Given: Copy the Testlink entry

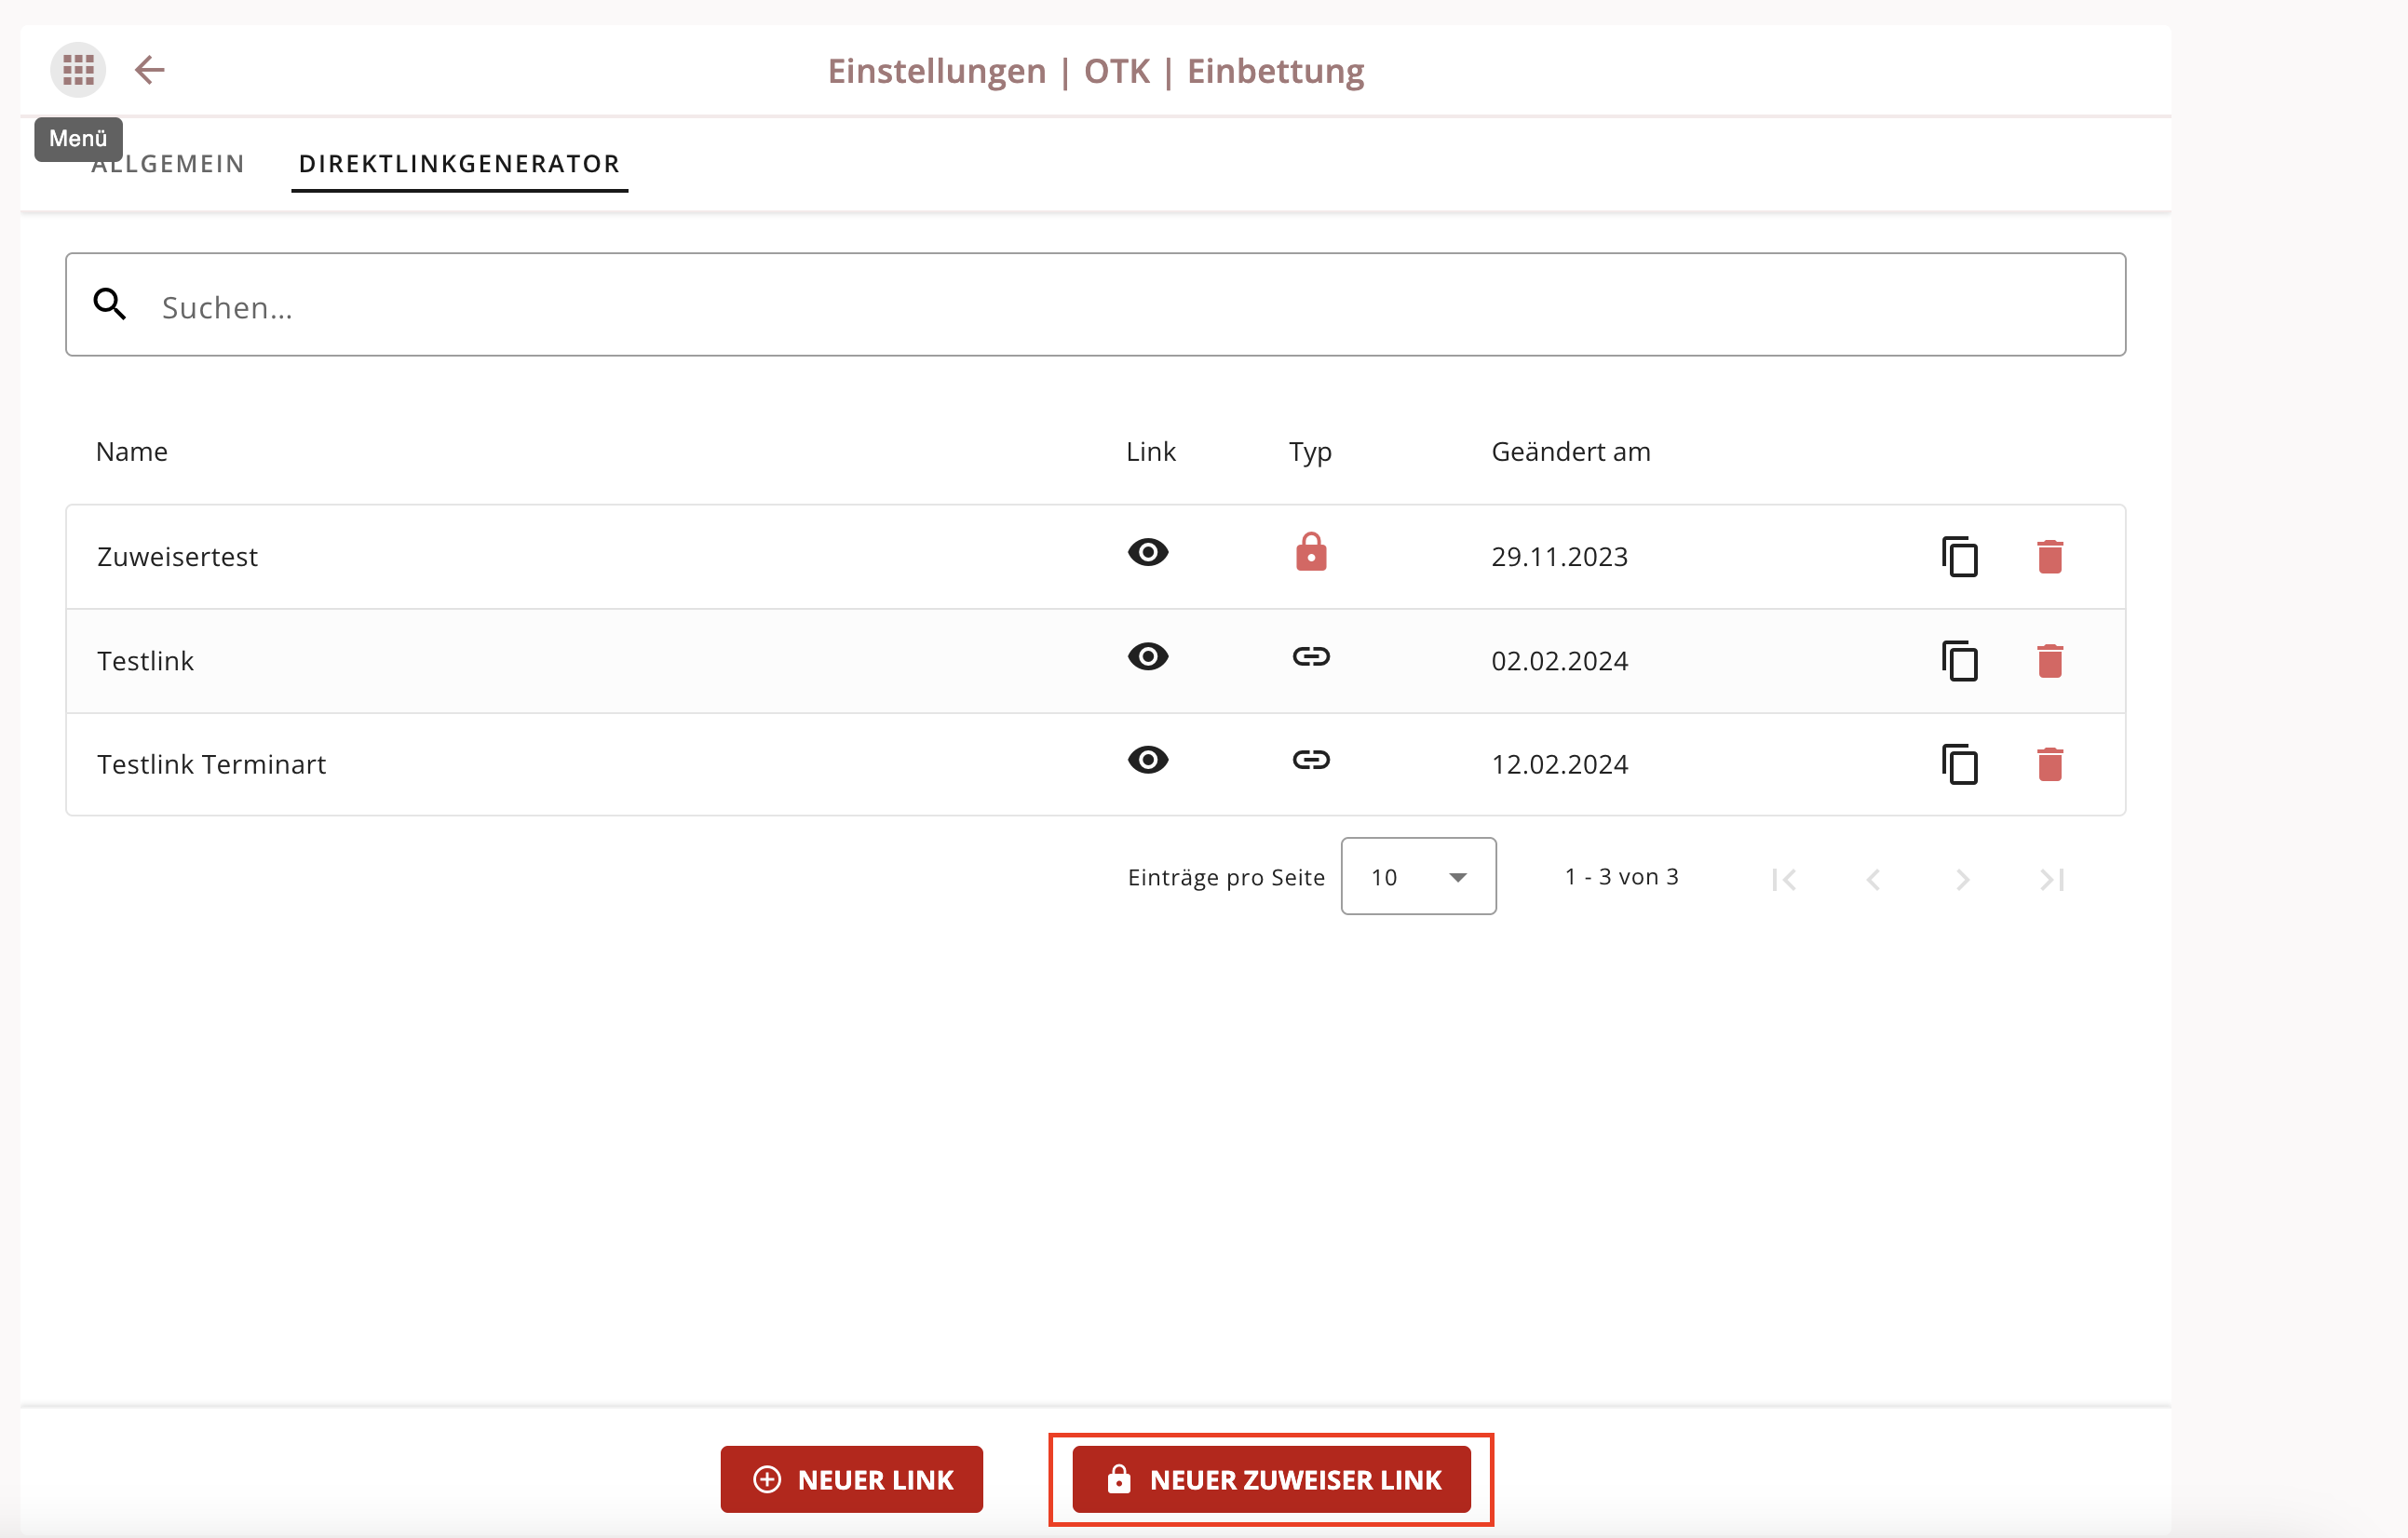Looking at the screenshot, I should pyautogui.click(x=1959, y=661).
